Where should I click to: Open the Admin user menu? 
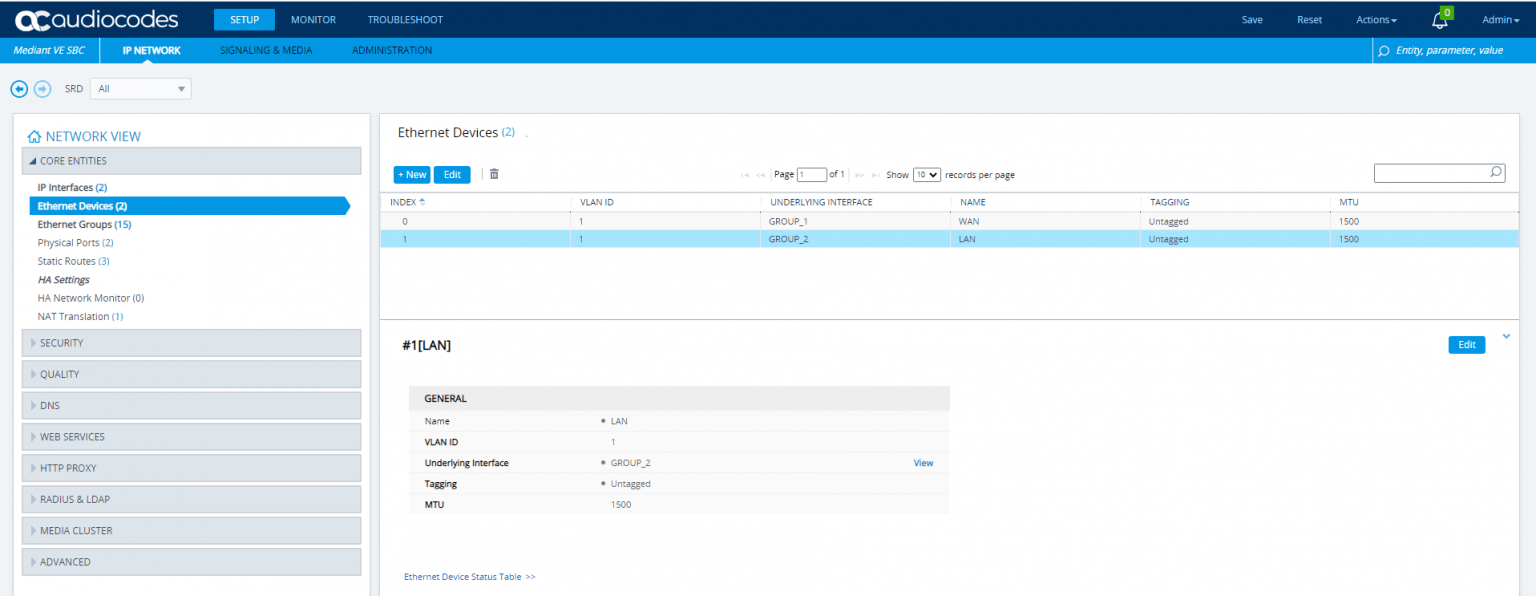pos(1500,20)
